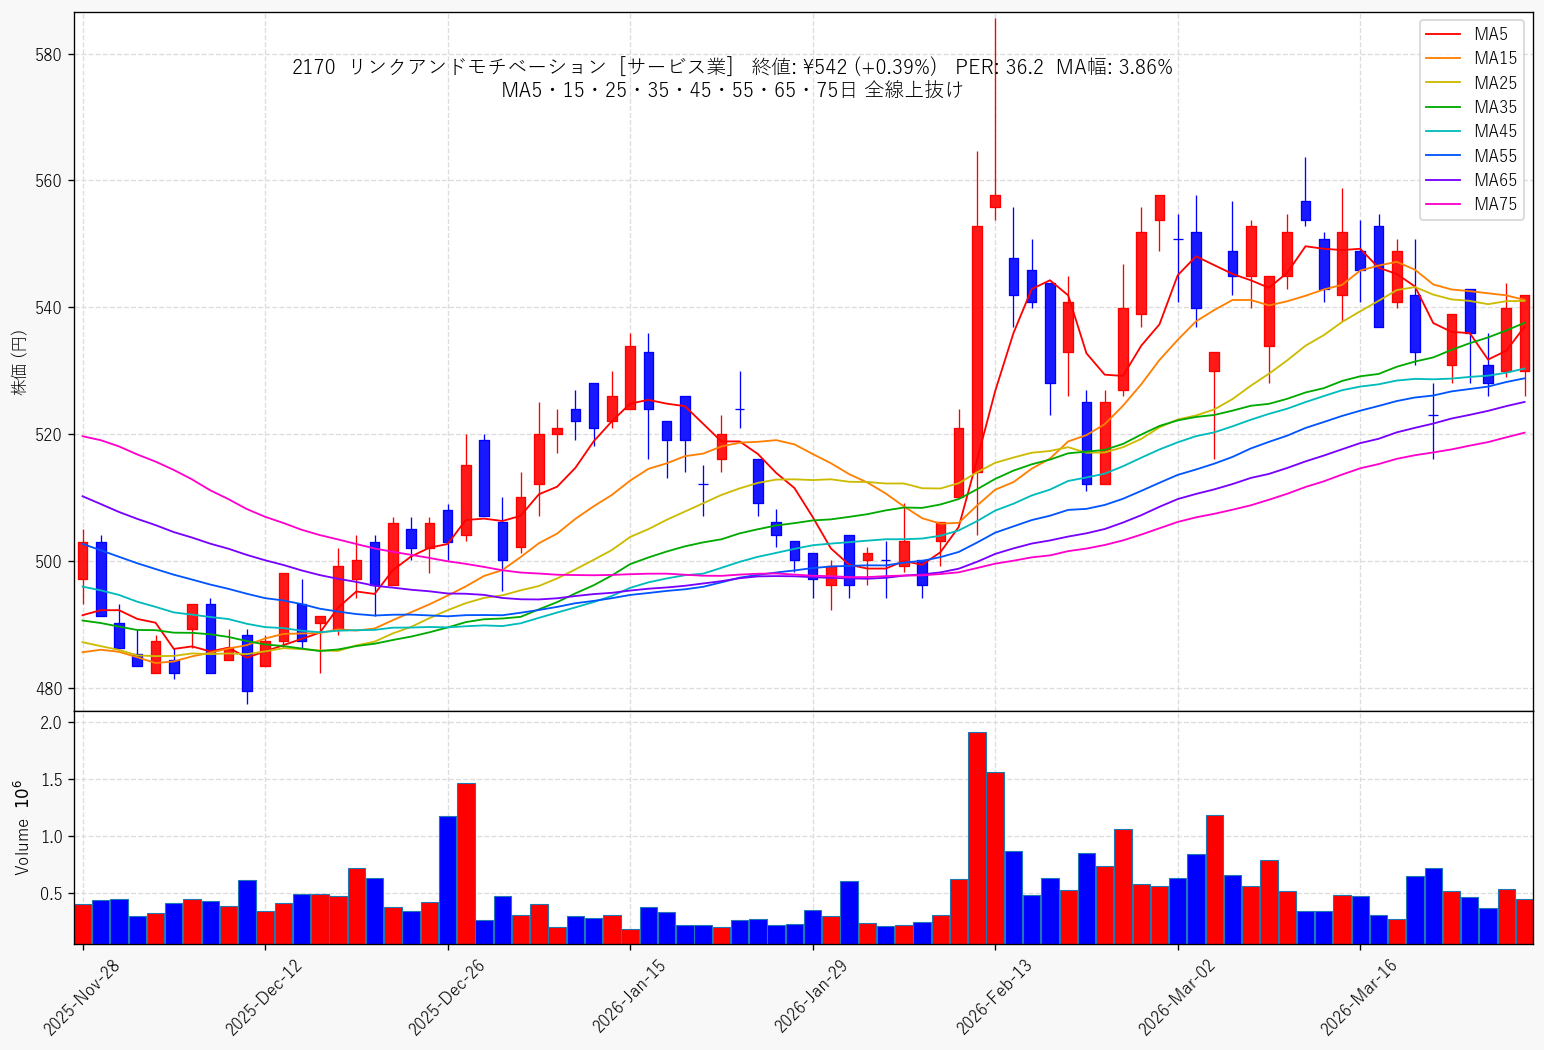Click the 520 price axis tick
This screenshot has width=1544, height=1050.
point(48,435)
